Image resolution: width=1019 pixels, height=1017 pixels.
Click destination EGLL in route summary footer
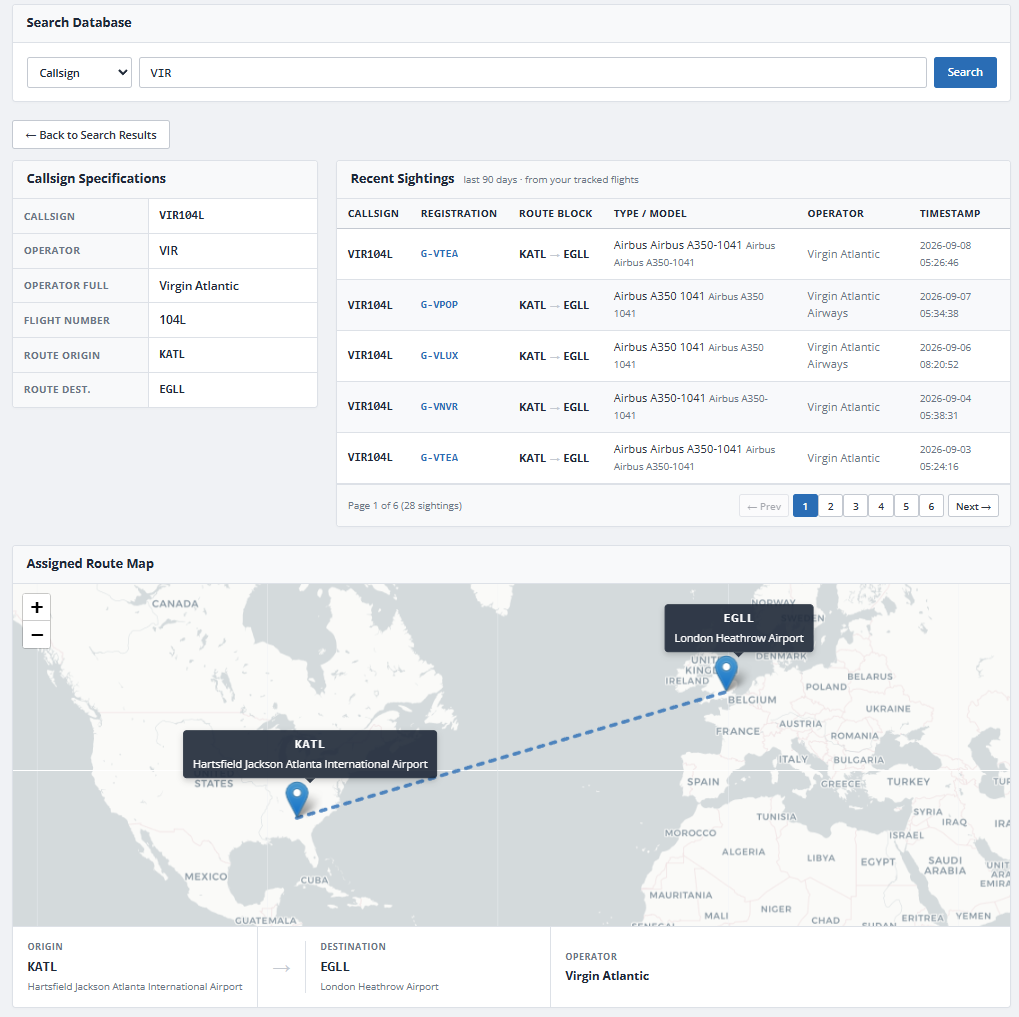pos(335,966)
